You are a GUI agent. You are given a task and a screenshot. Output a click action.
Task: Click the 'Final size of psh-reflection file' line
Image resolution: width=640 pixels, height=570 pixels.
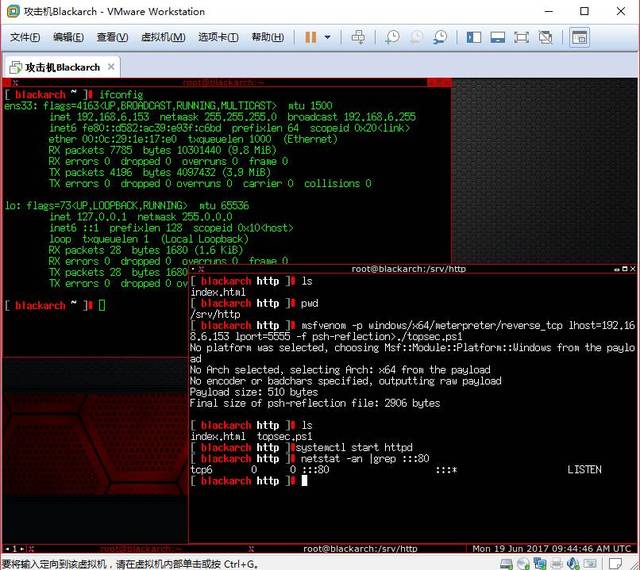315,403
